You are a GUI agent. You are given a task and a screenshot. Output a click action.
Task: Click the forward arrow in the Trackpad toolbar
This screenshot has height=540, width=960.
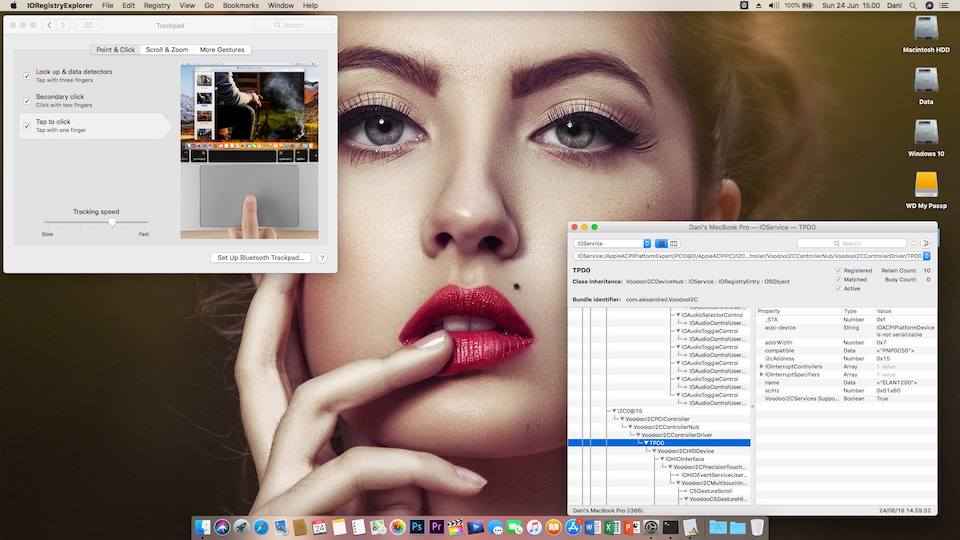click(63, 25)
